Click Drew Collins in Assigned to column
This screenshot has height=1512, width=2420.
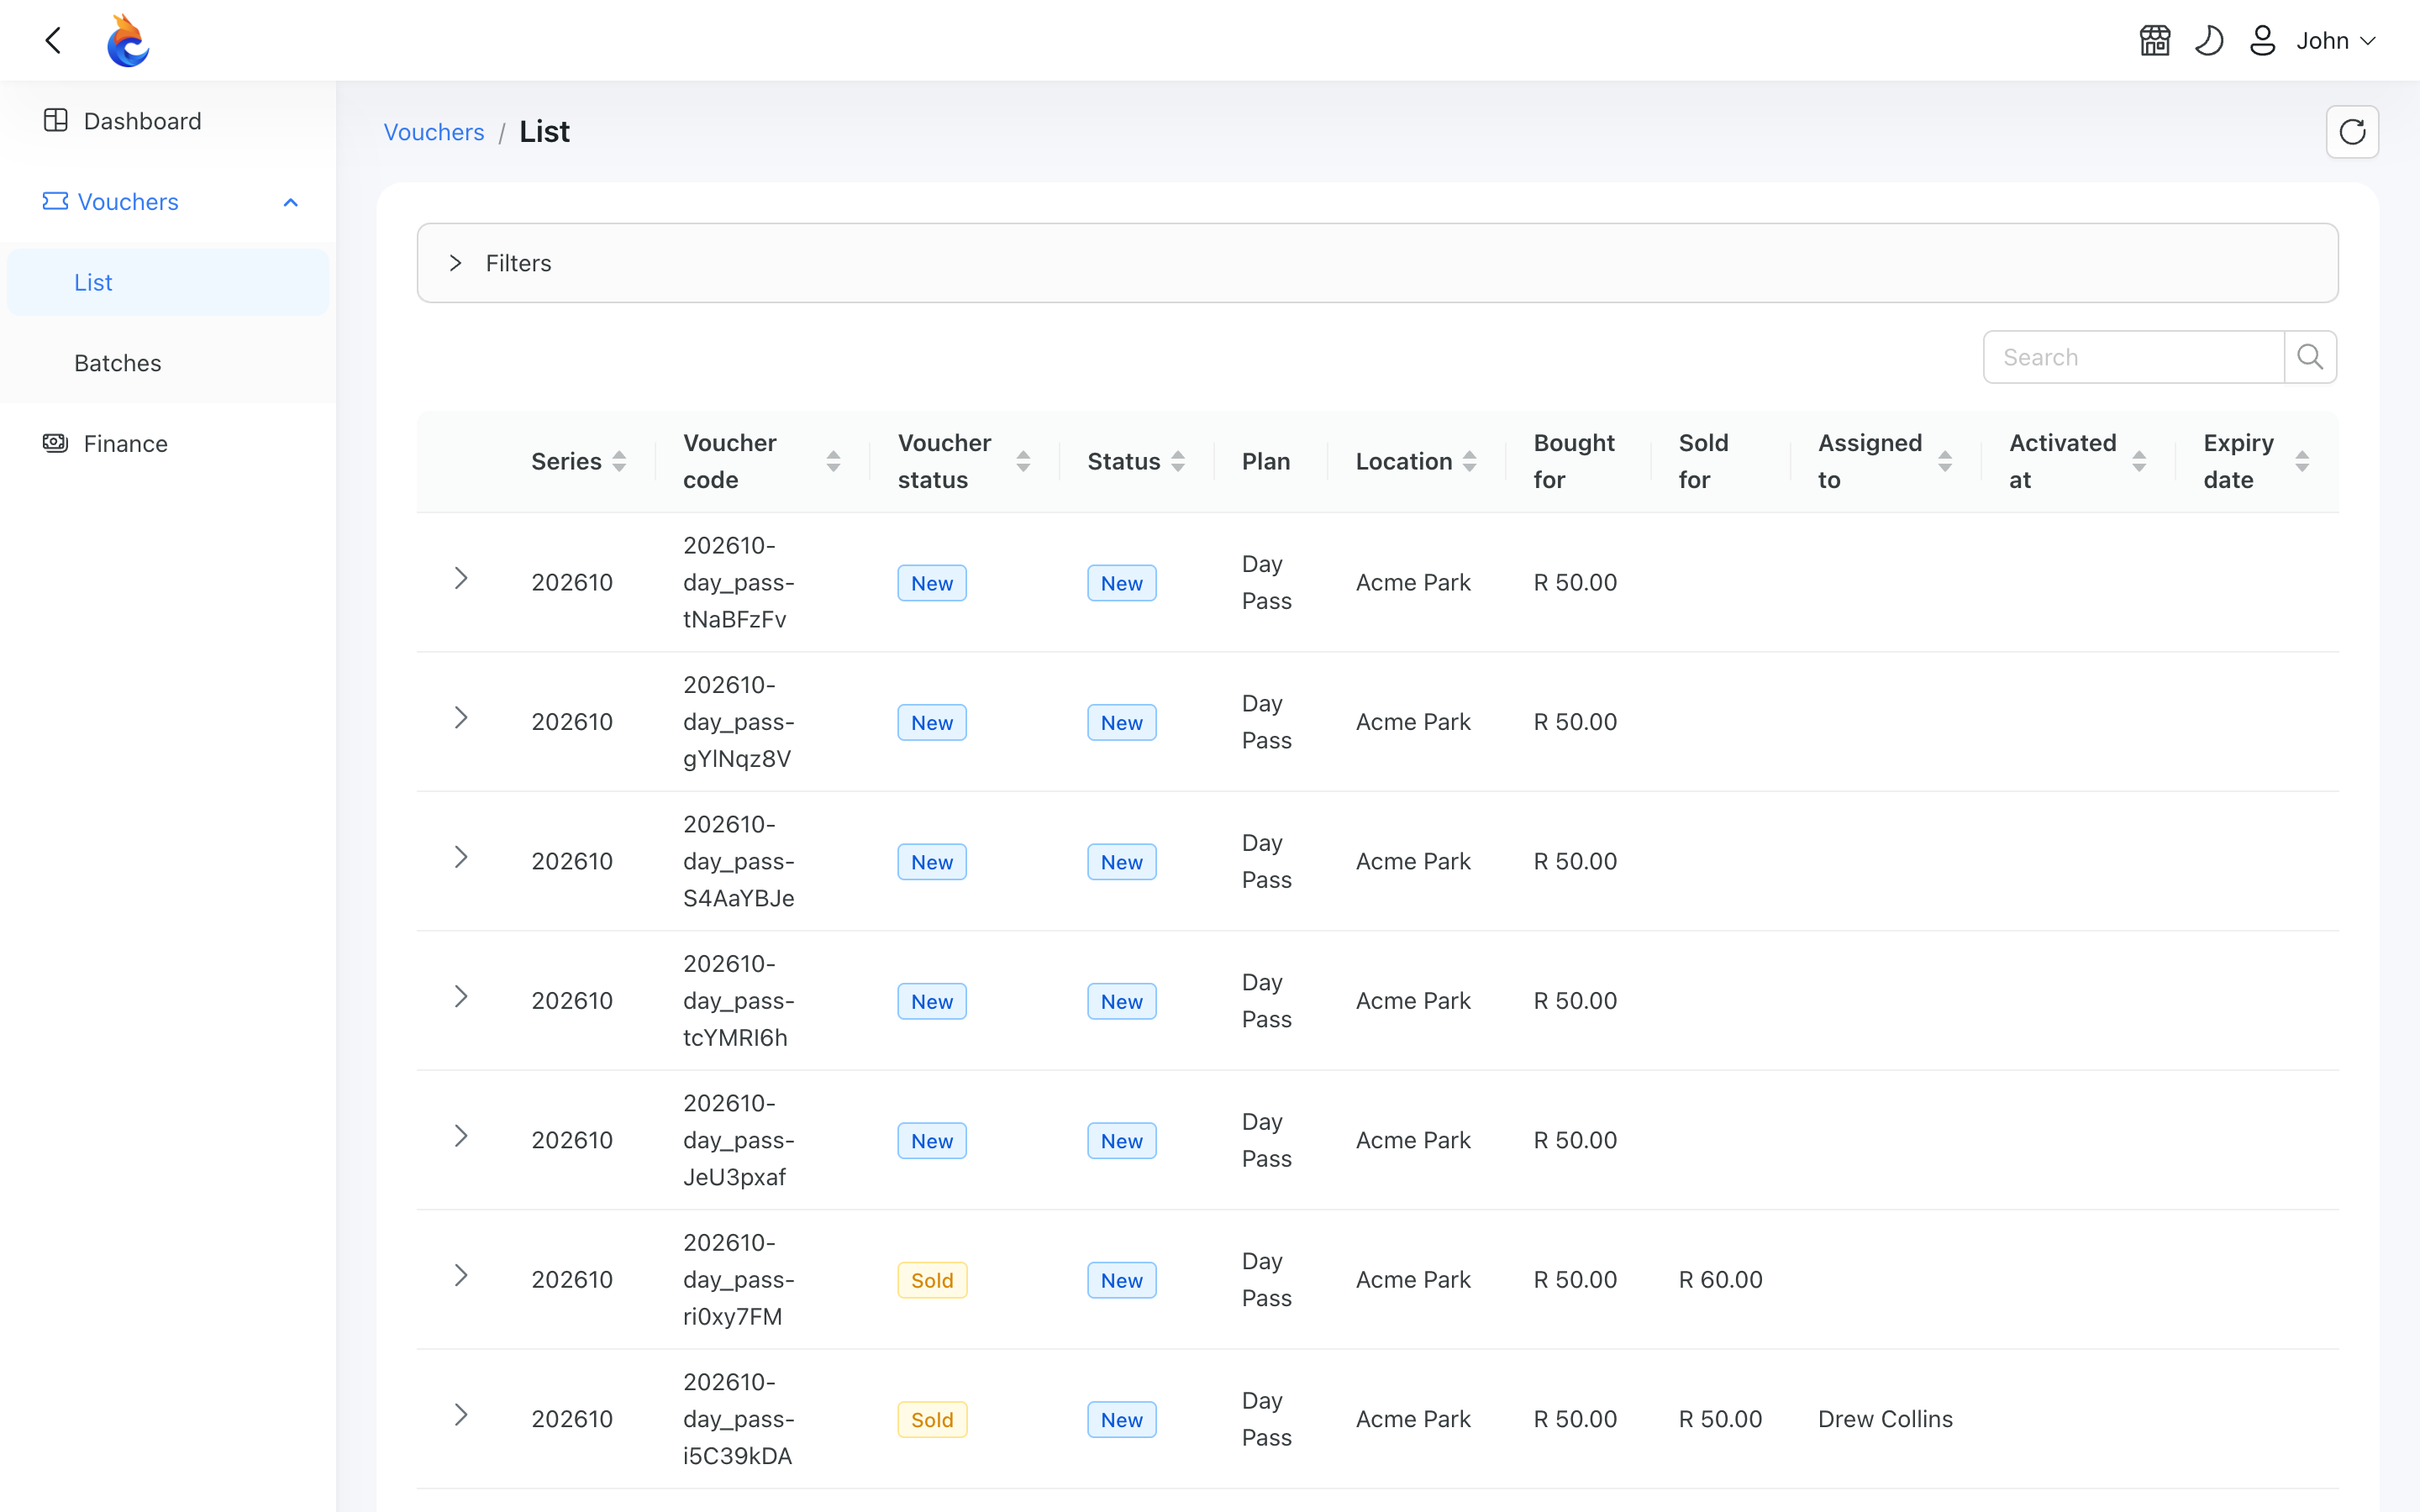1885,1419
